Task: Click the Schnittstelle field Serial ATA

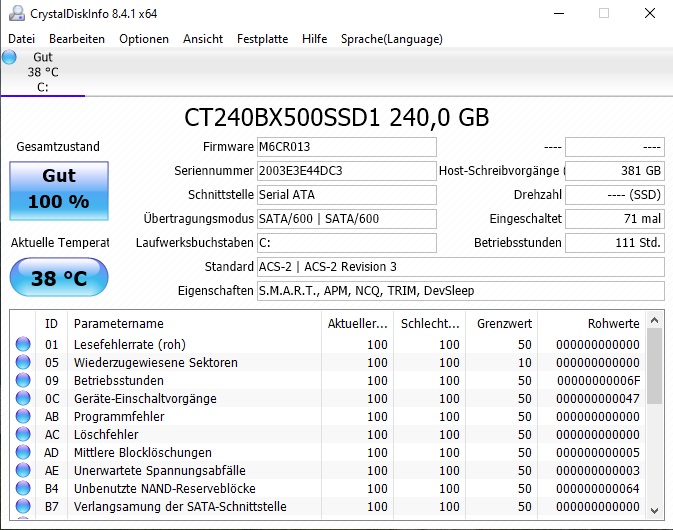Action: point(347,195)
